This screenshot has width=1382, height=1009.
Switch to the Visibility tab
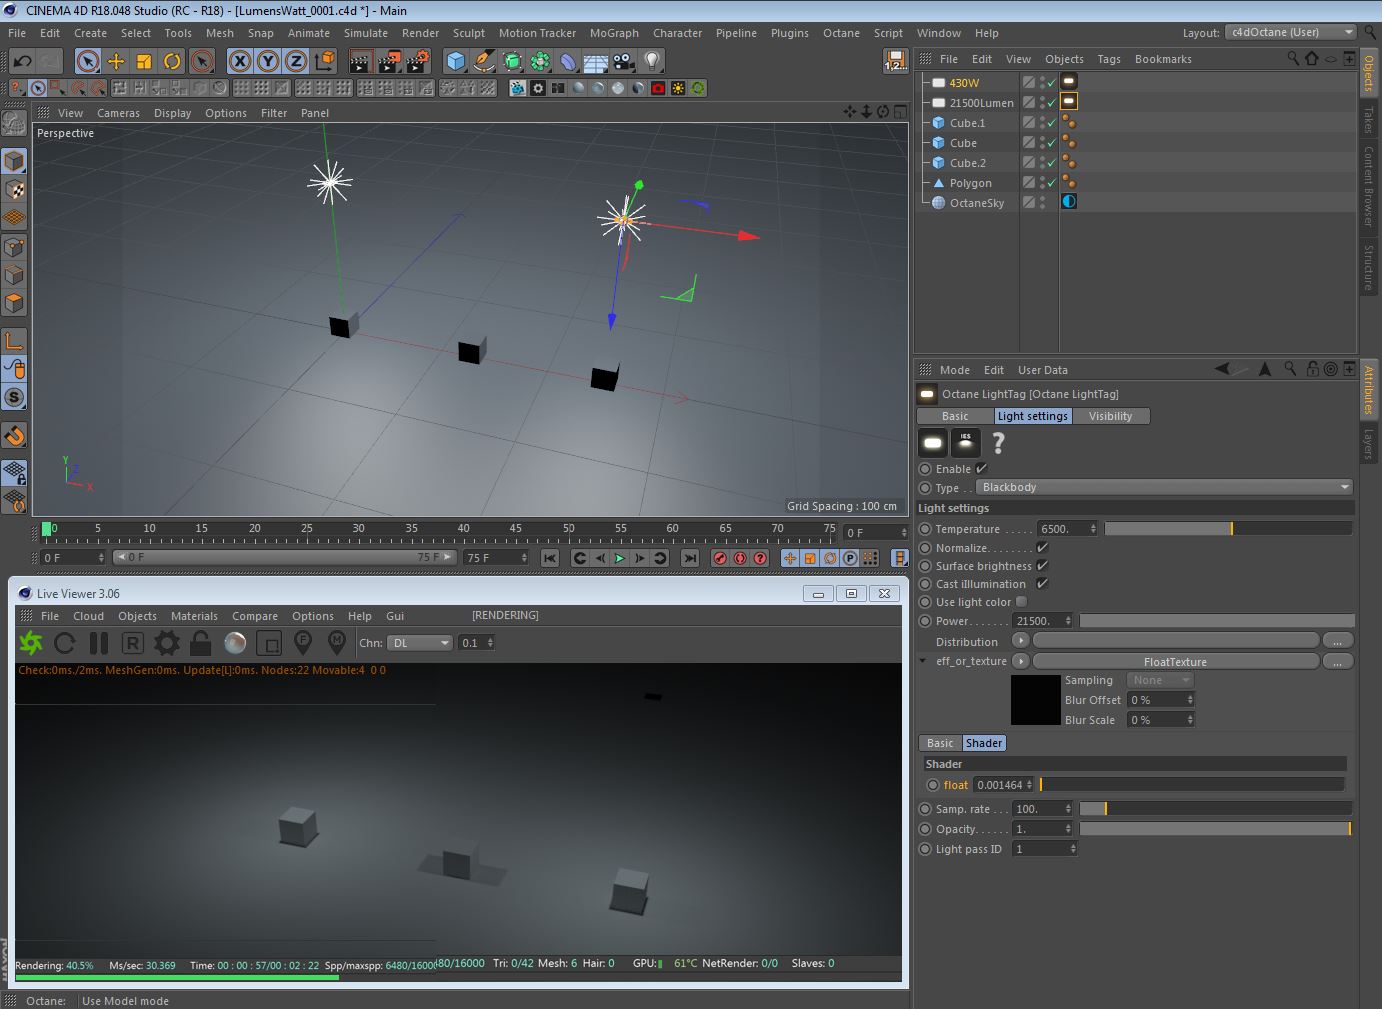(x=1110, y=416)
